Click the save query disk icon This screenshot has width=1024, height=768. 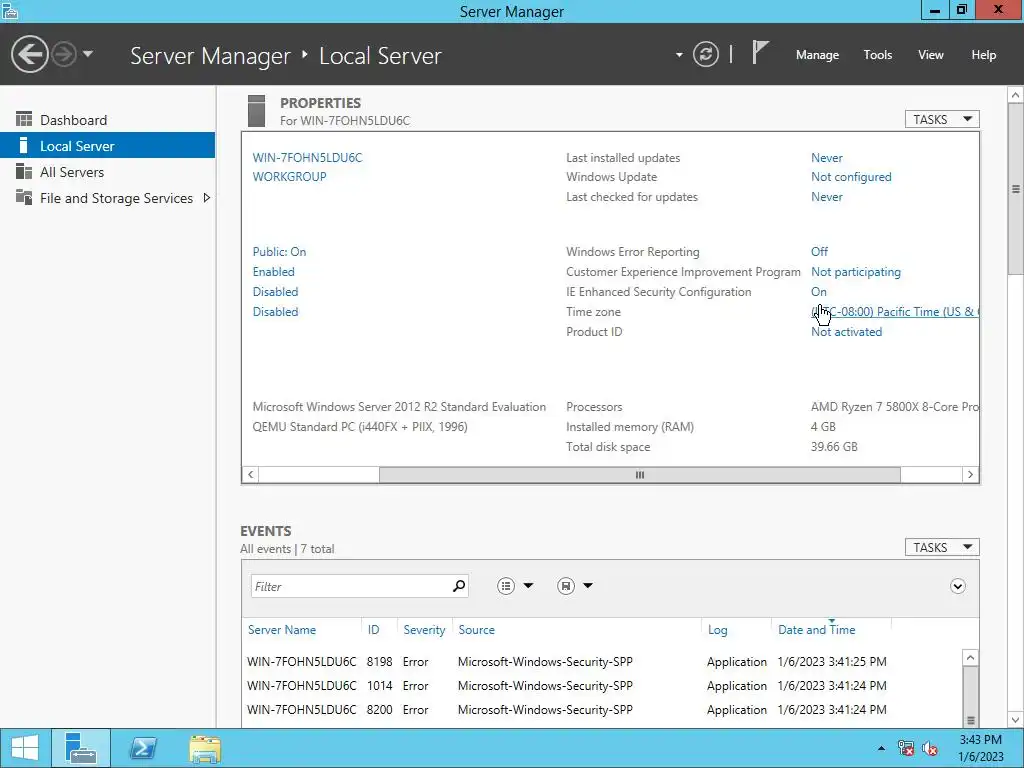tap(566, 586)
